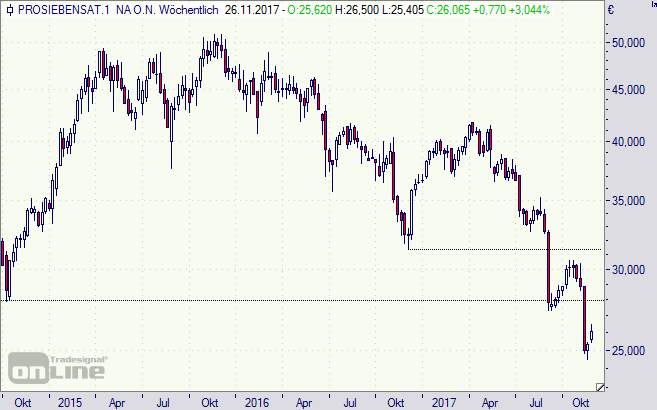This screenshot has width=657, height=410.
Task: Click the percent change +3,044%
Action: click(x=529, y=10)
